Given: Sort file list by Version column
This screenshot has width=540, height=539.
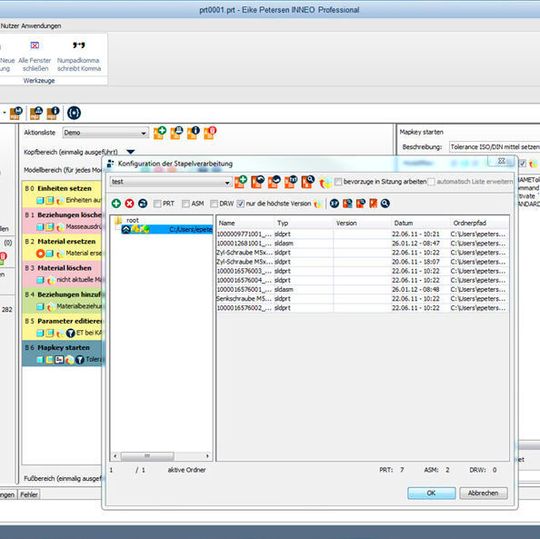Looking at the screenshot, I should pos(362,223).
